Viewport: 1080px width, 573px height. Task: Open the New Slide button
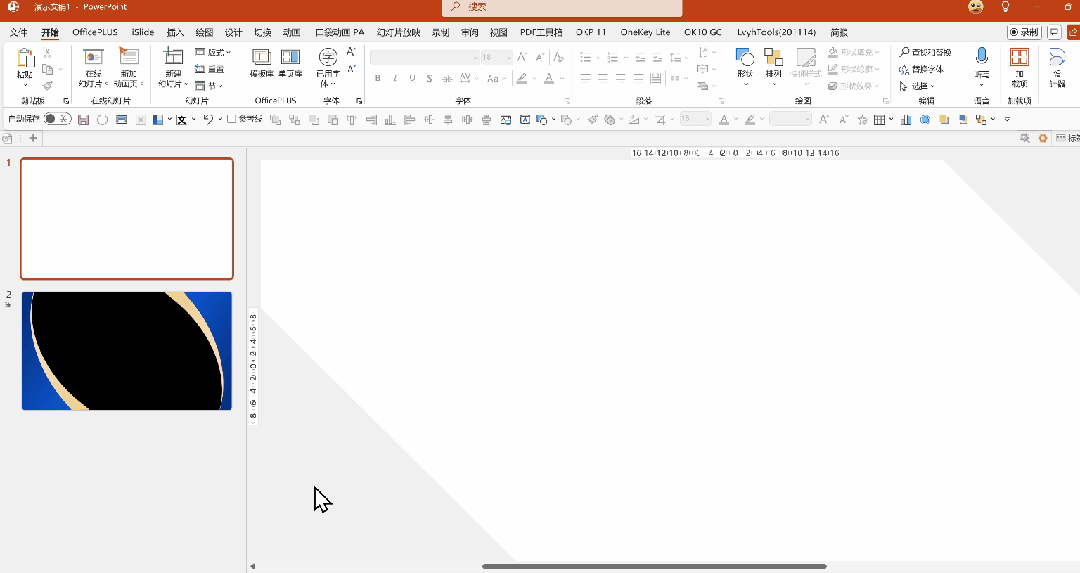coord(173,67)
